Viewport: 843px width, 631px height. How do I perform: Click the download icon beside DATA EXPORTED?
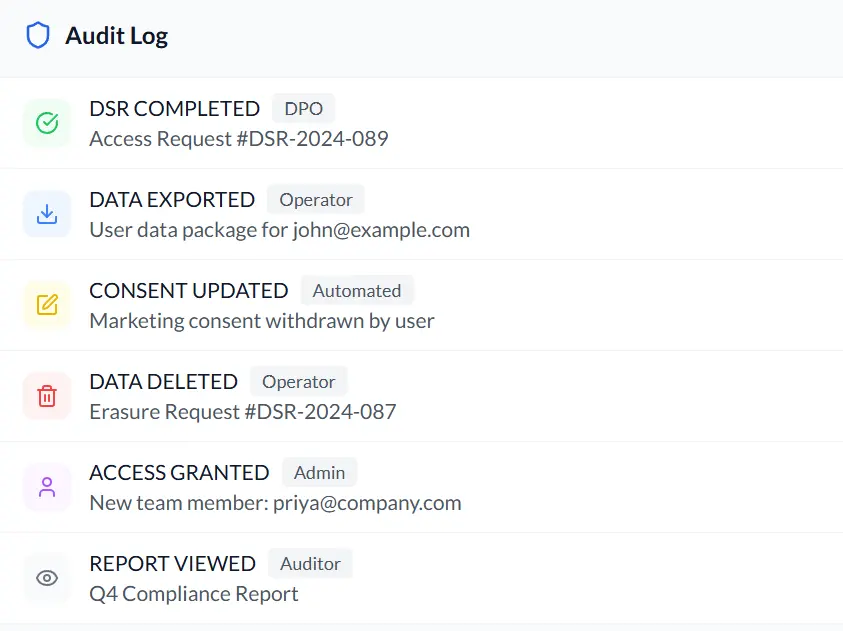46,214
